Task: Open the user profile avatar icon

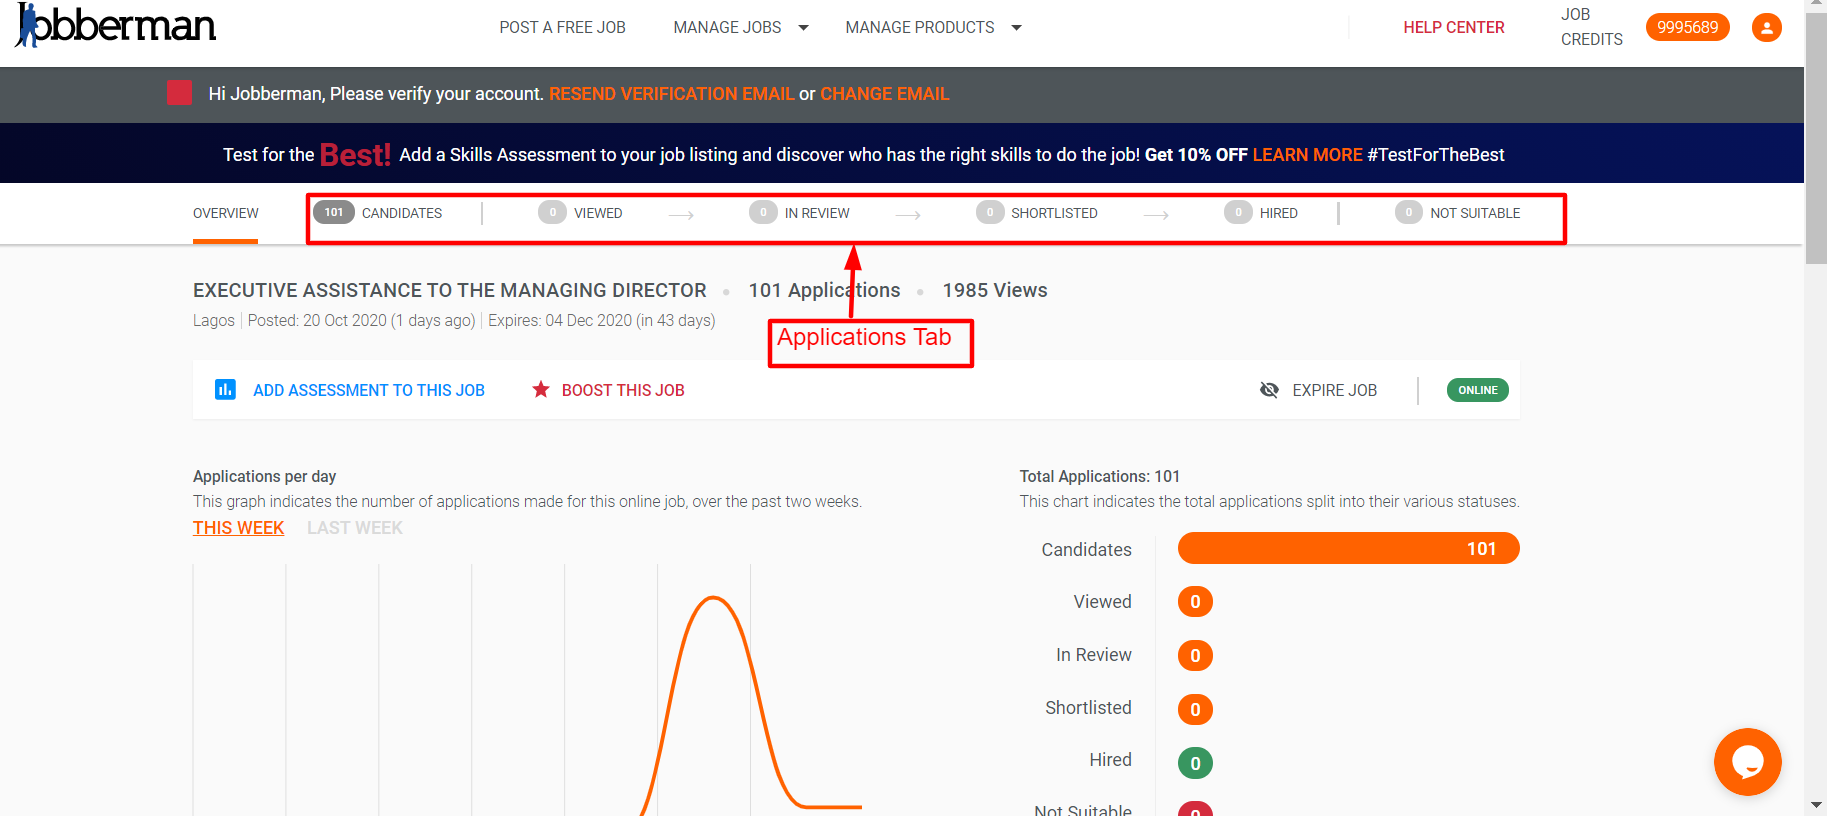Action: 1766,27
